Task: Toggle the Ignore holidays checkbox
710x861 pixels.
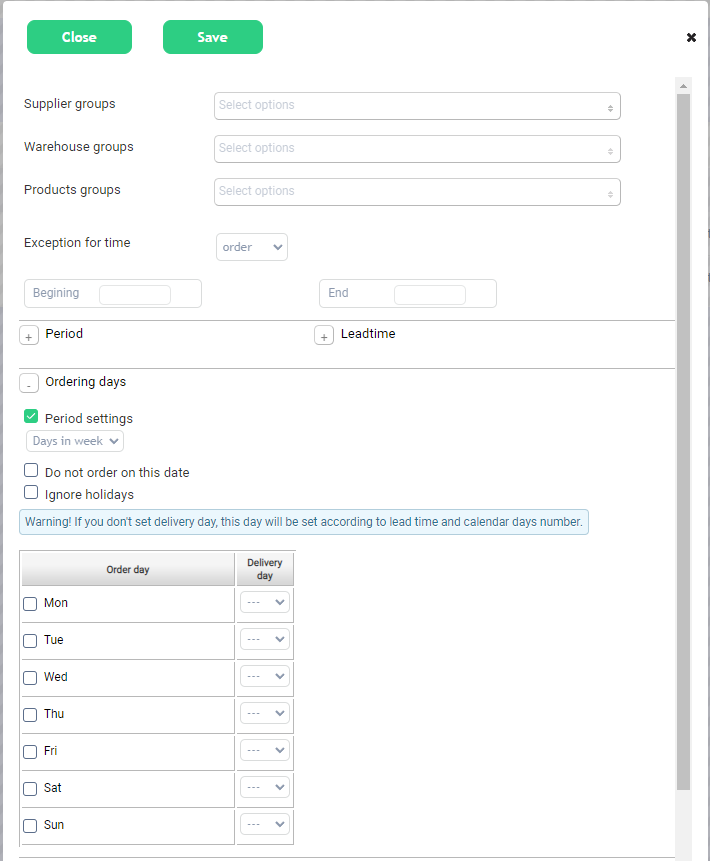Action: tap(31, 493)
